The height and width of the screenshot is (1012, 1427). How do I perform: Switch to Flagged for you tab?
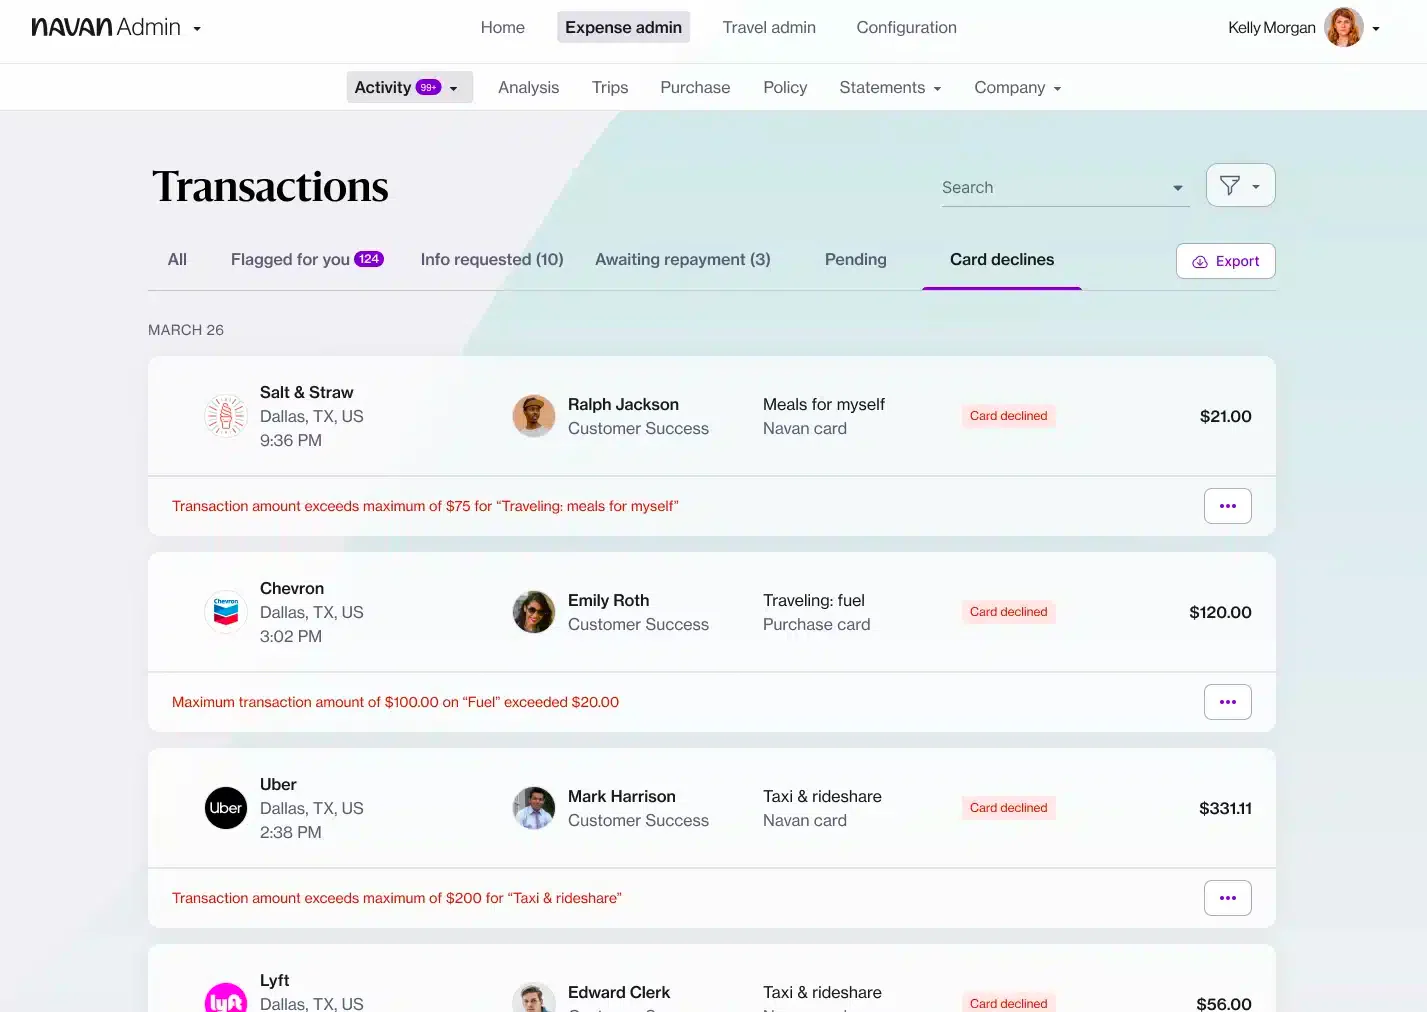[307, 259]
